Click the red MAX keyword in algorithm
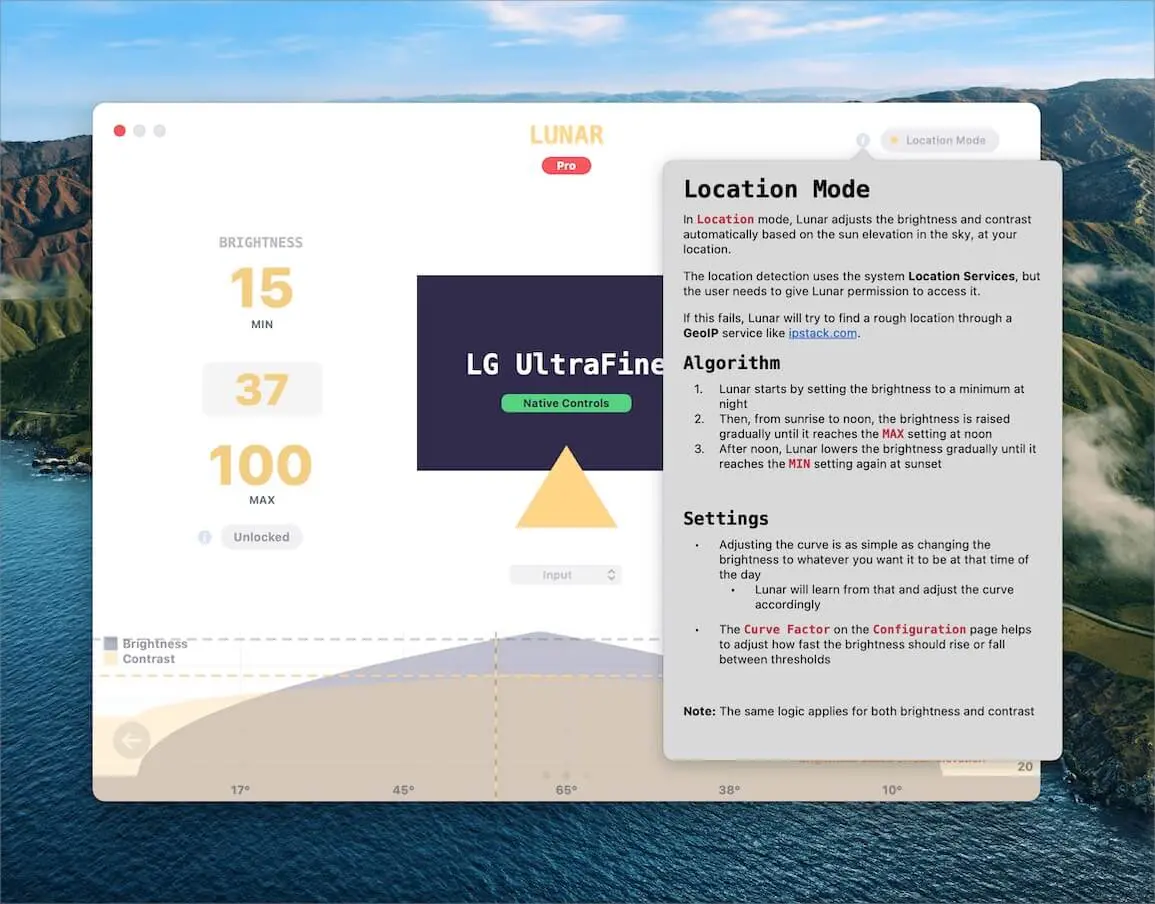 [x=893, y=434]
